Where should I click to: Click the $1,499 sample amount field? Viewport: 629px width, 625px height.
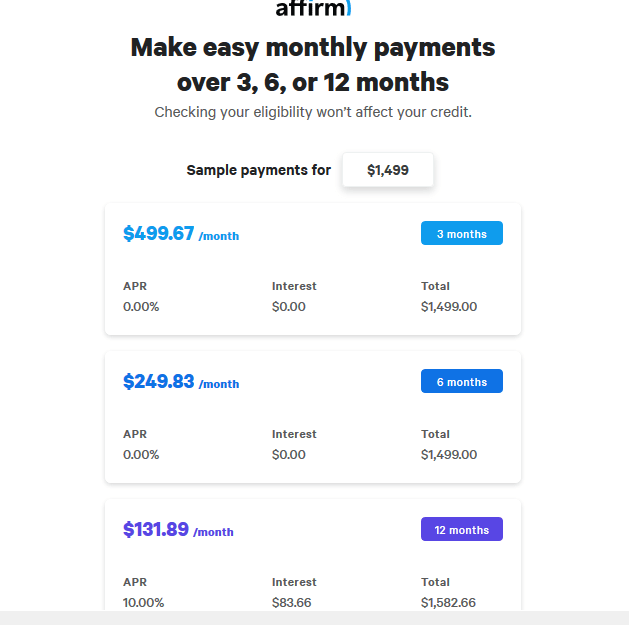tap(388, 170)
